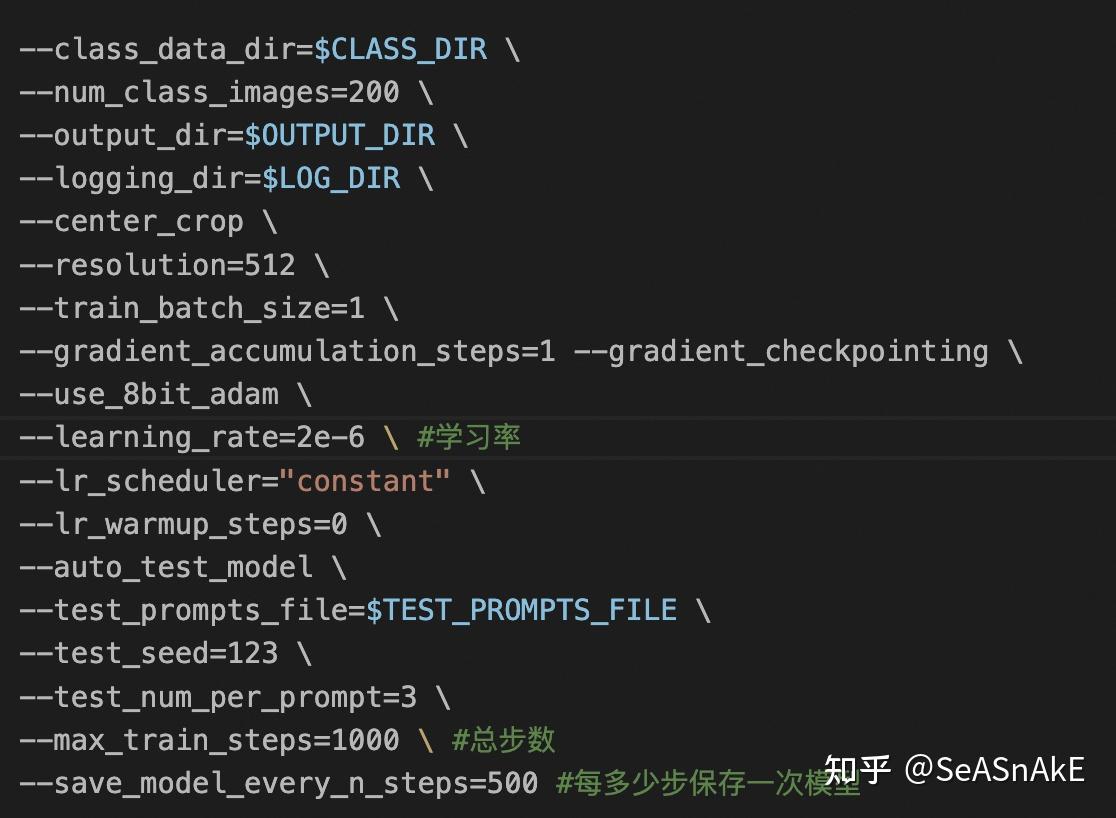Click the --auto_test_model line
1116x818 pixels.
(165, 567)
